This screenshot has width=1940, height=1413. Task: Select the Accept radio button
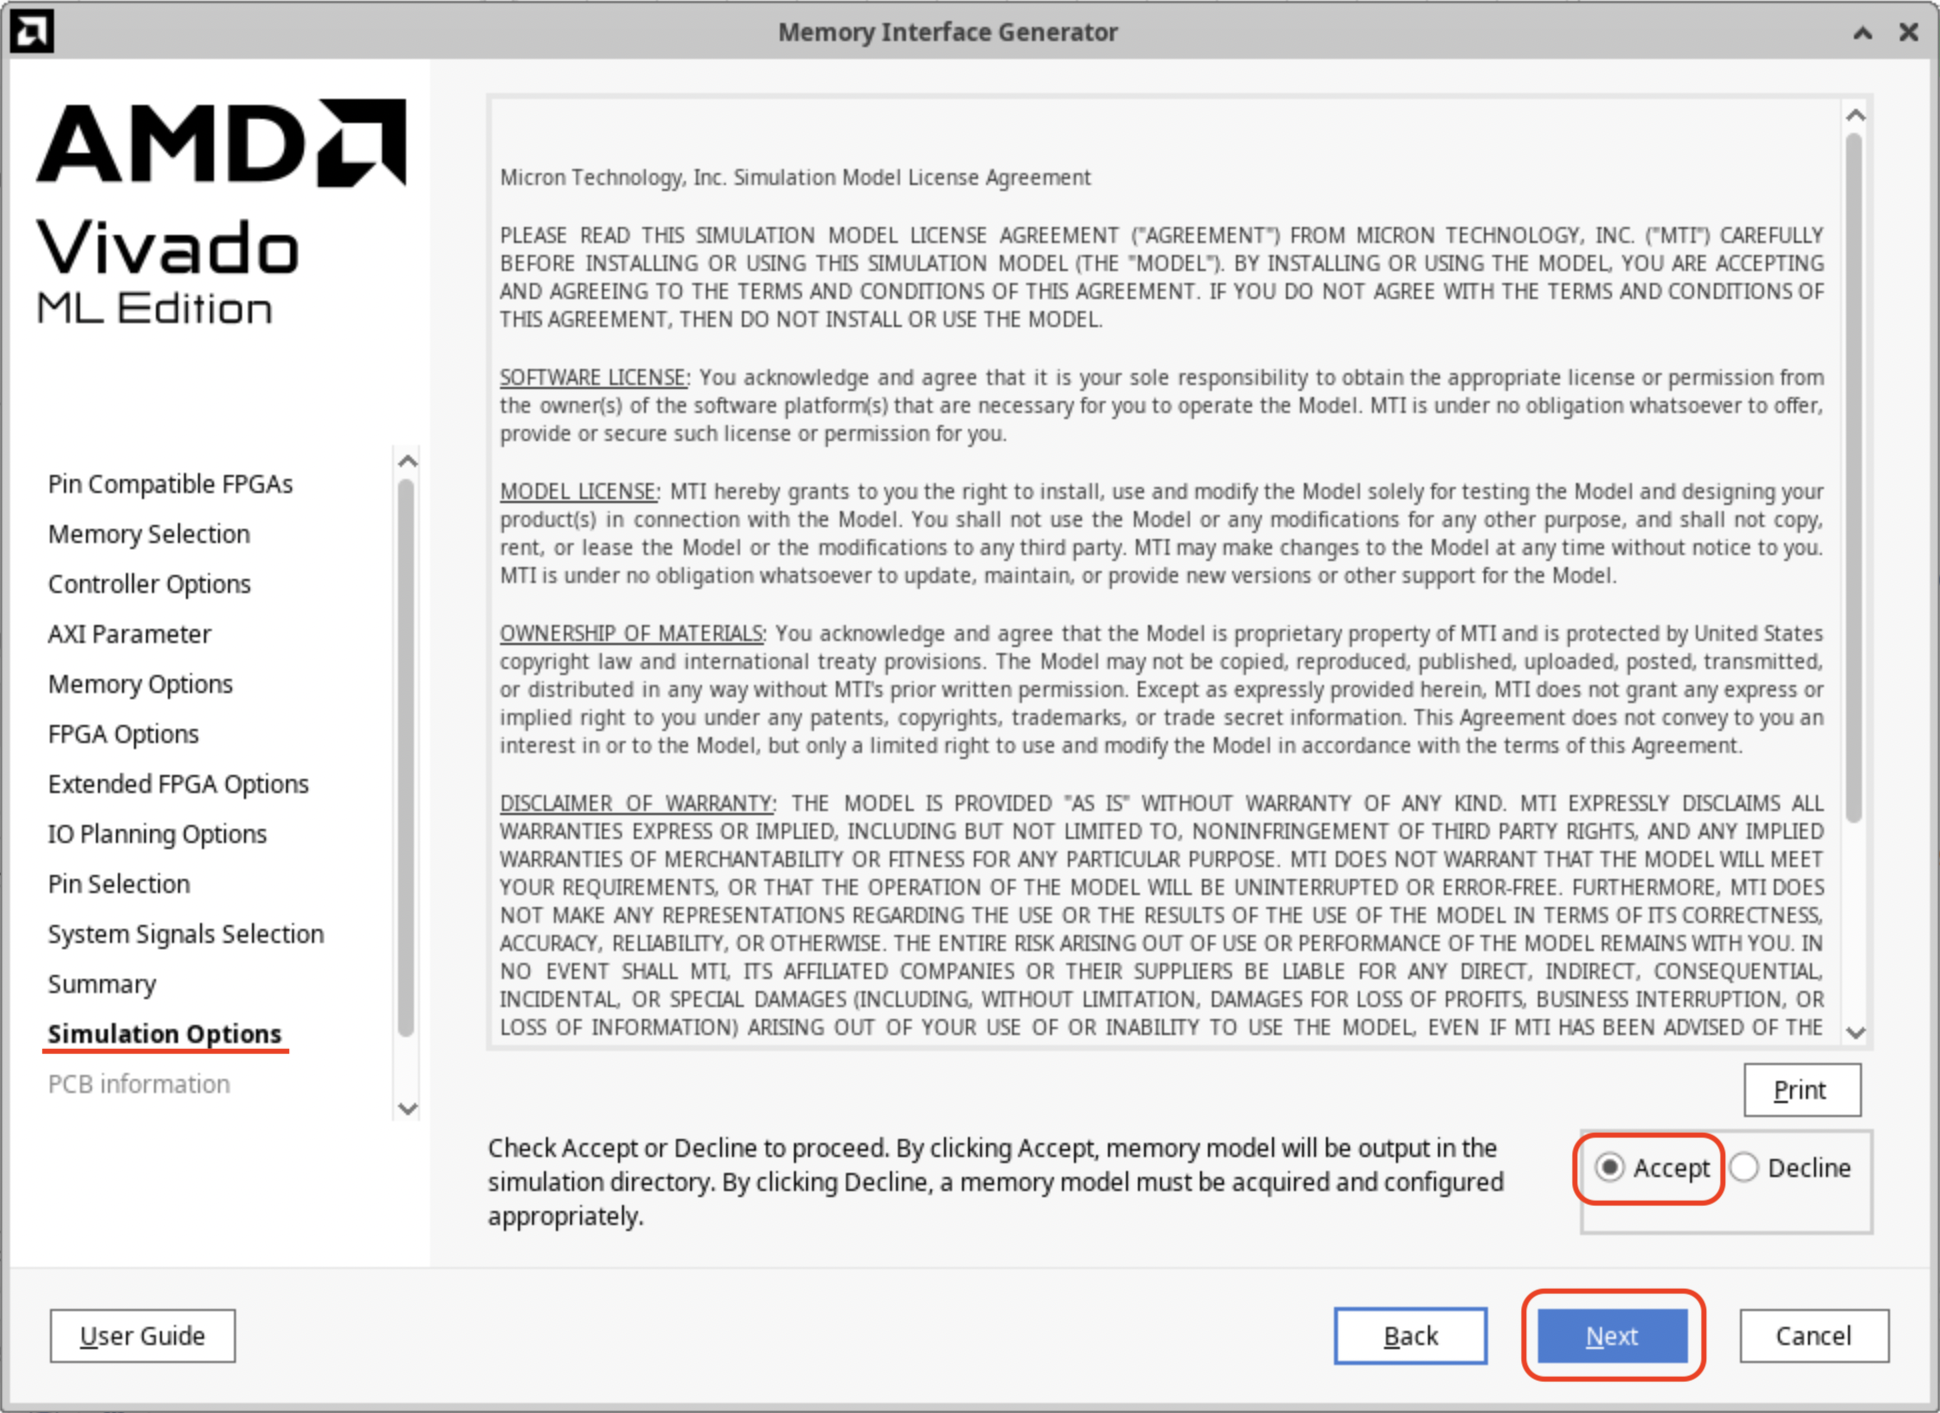tap(1610, 1167)
